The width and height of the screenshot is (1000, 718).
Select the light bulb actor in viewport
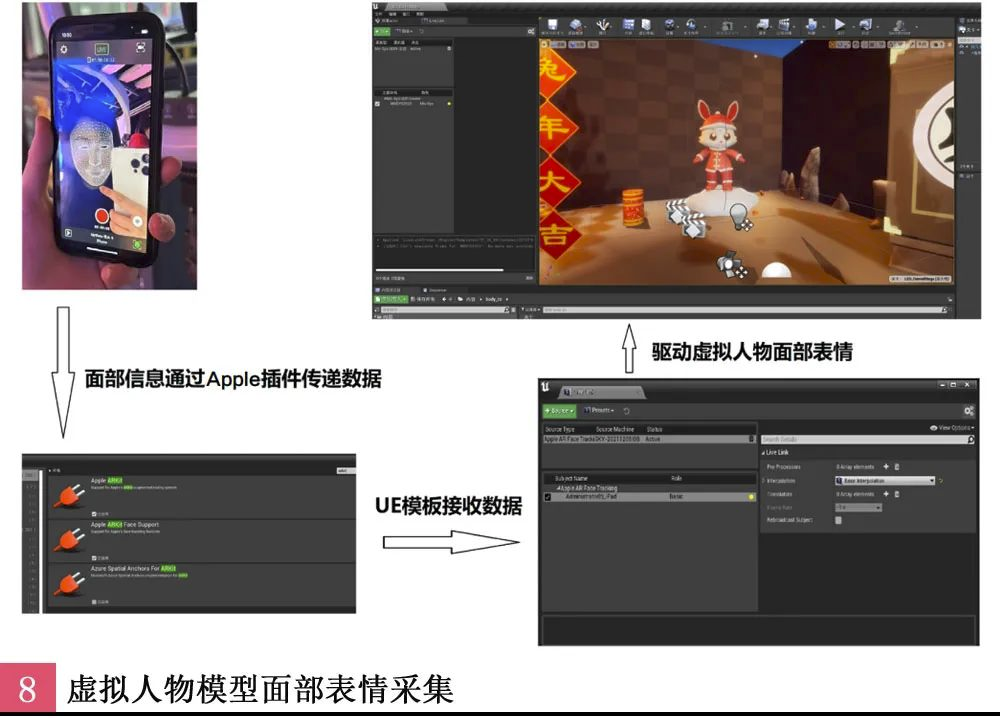pos(738,216)
